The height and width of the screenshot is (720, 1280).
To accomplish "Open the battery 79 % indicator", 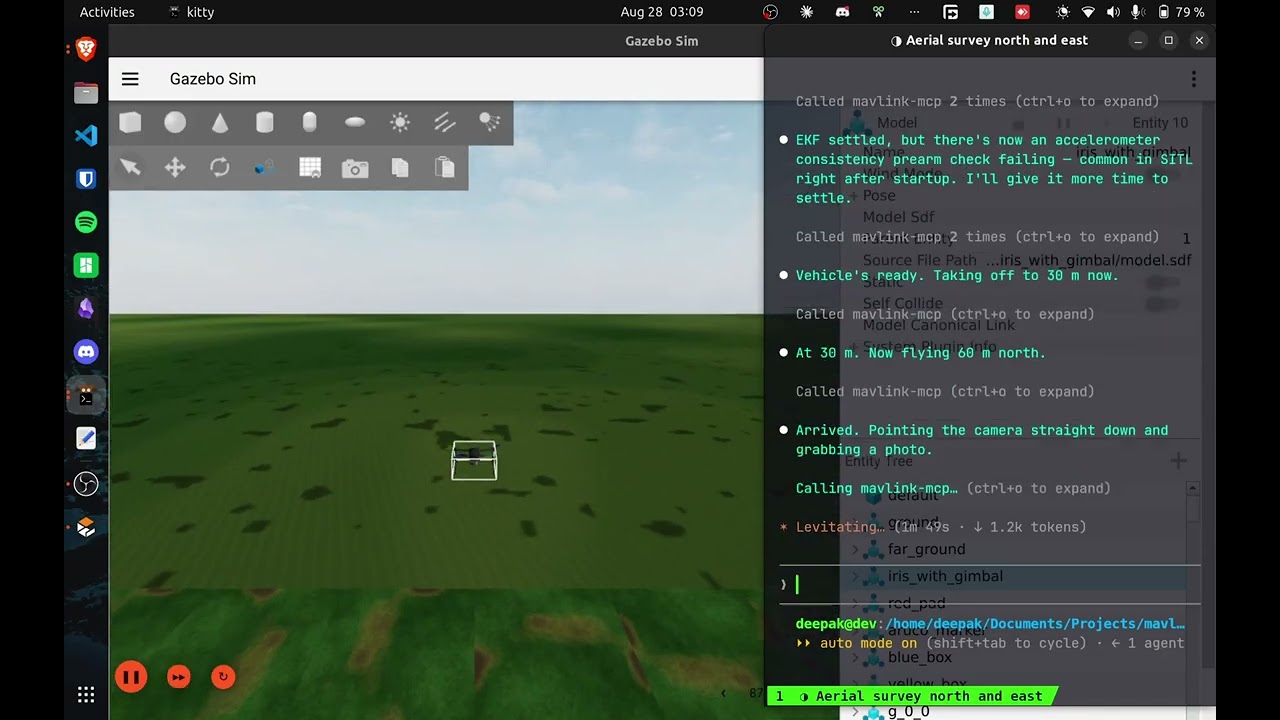I will (1181, 12).
